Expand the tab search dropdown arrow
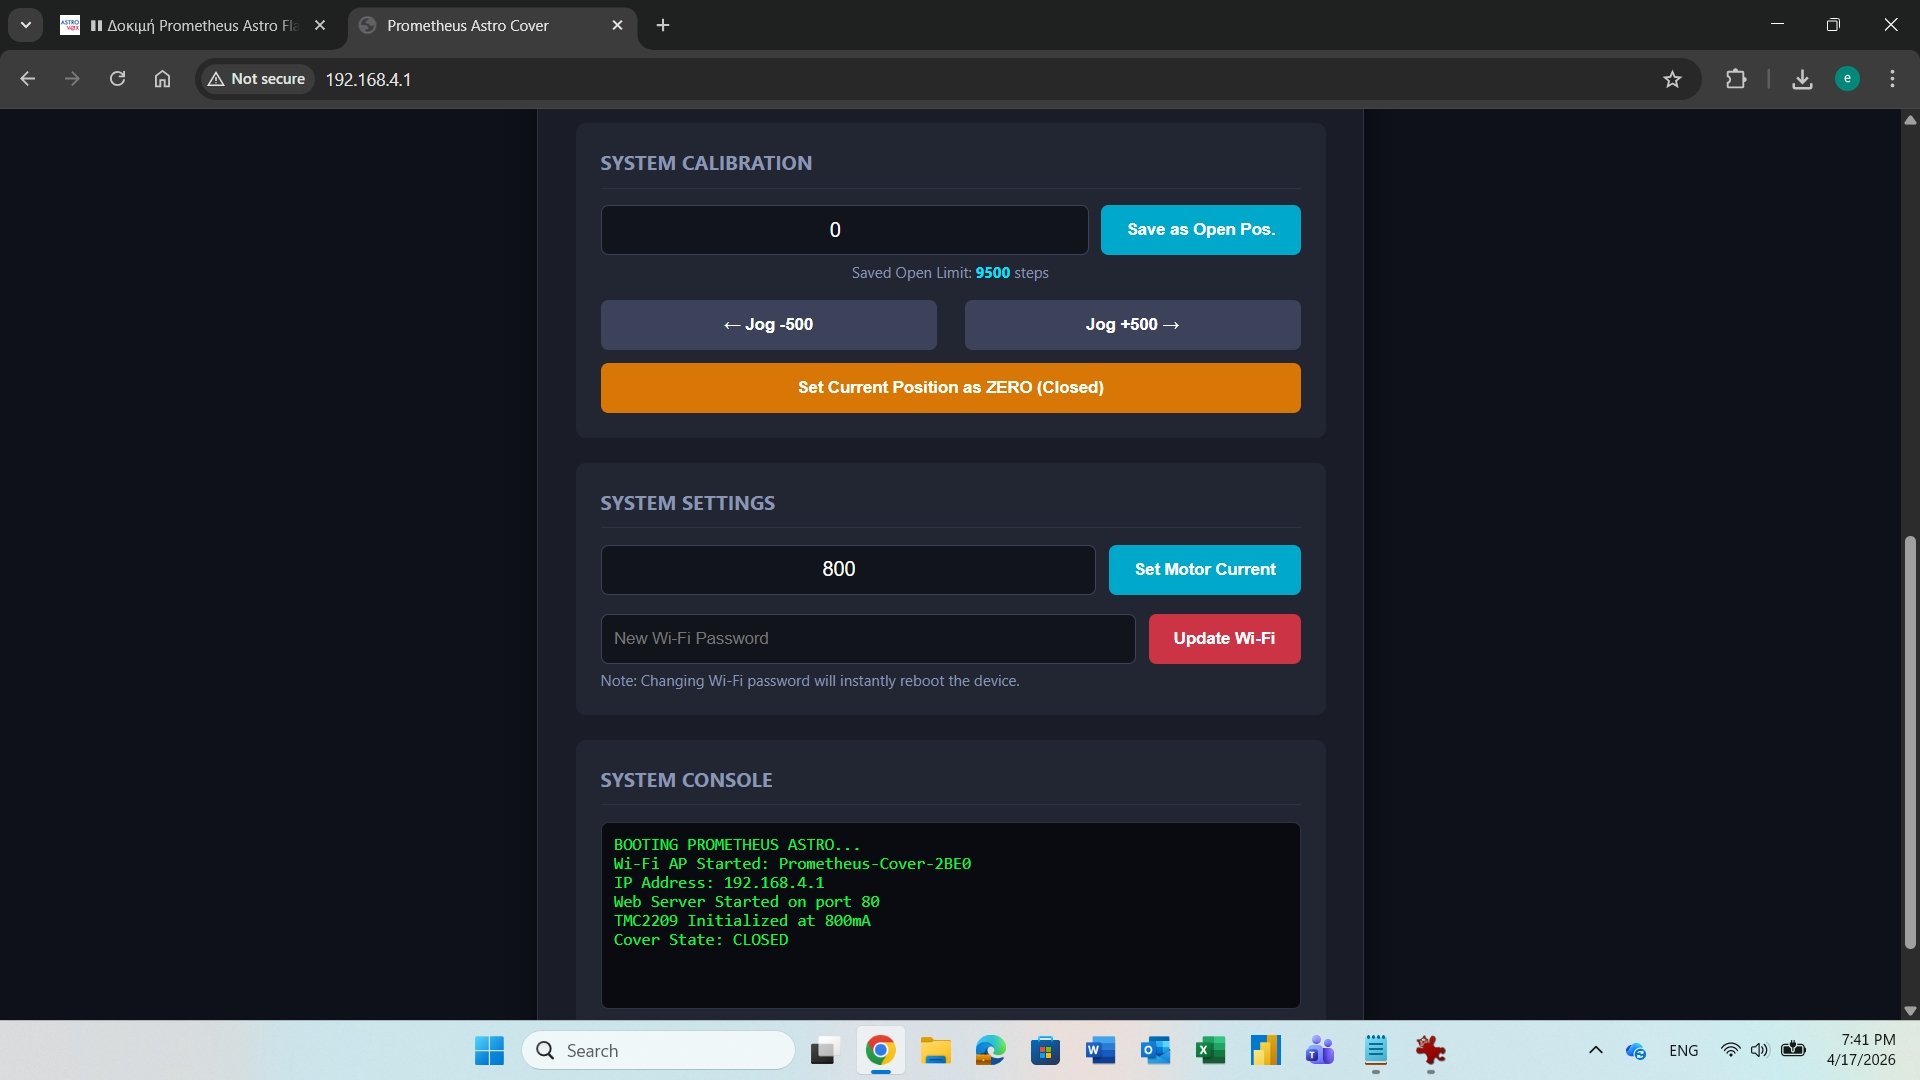Viewport: 1920px width, 1080px height. [x=26, y=25]
